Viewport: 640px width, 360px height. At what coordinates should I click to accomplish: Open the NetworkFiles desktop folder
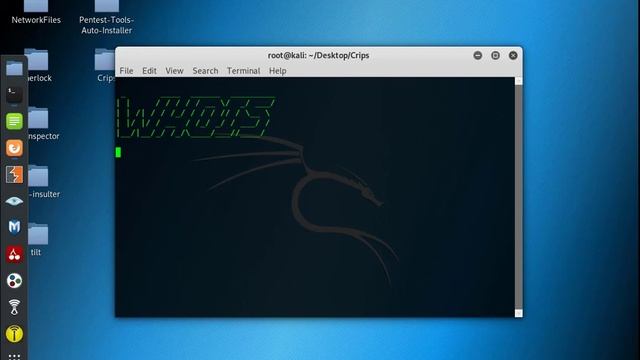click(x=36, y=12)
